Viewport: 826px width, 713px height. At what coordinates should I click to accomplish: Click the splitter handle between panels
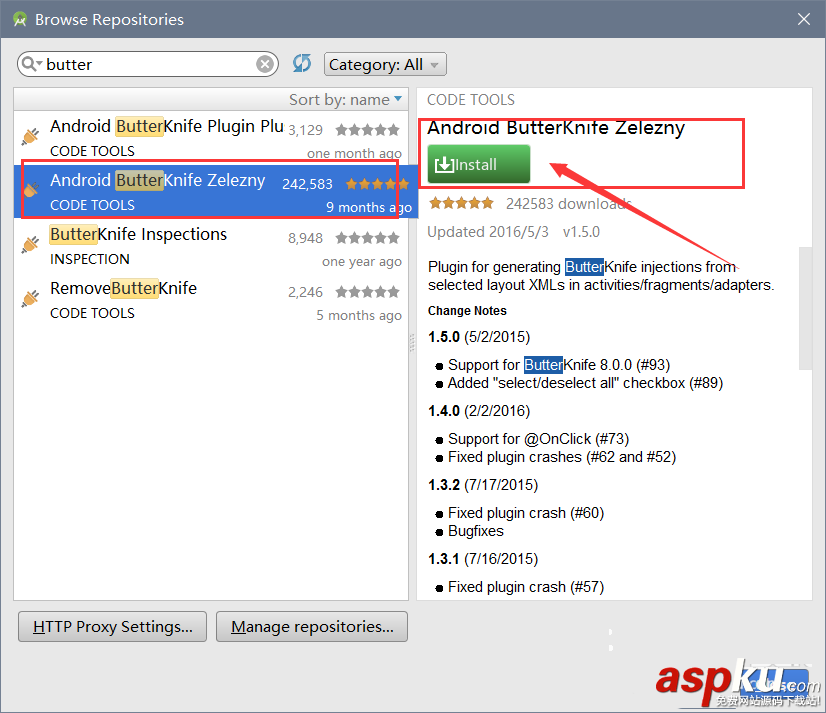pos(412,343)
